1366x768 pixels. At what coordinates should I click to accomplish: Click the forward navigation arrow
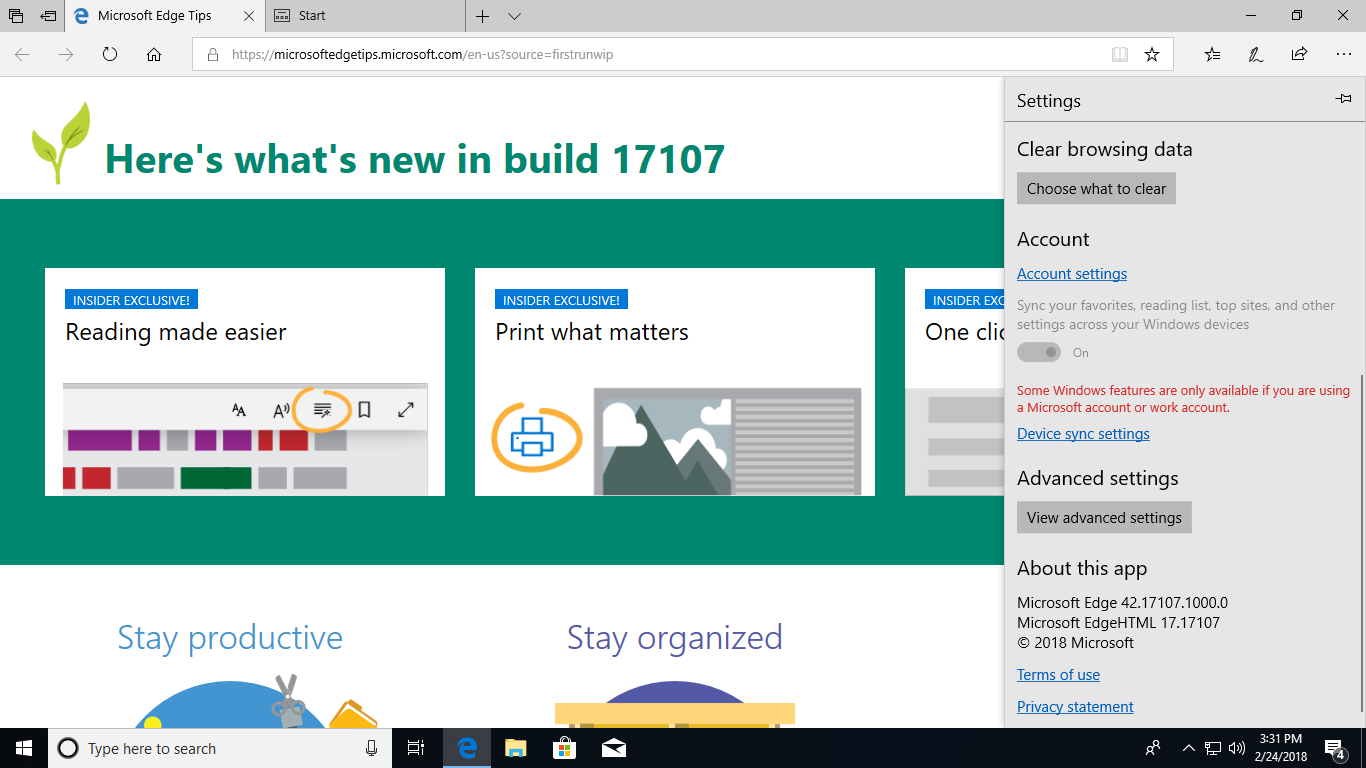(x=66, y=55)
